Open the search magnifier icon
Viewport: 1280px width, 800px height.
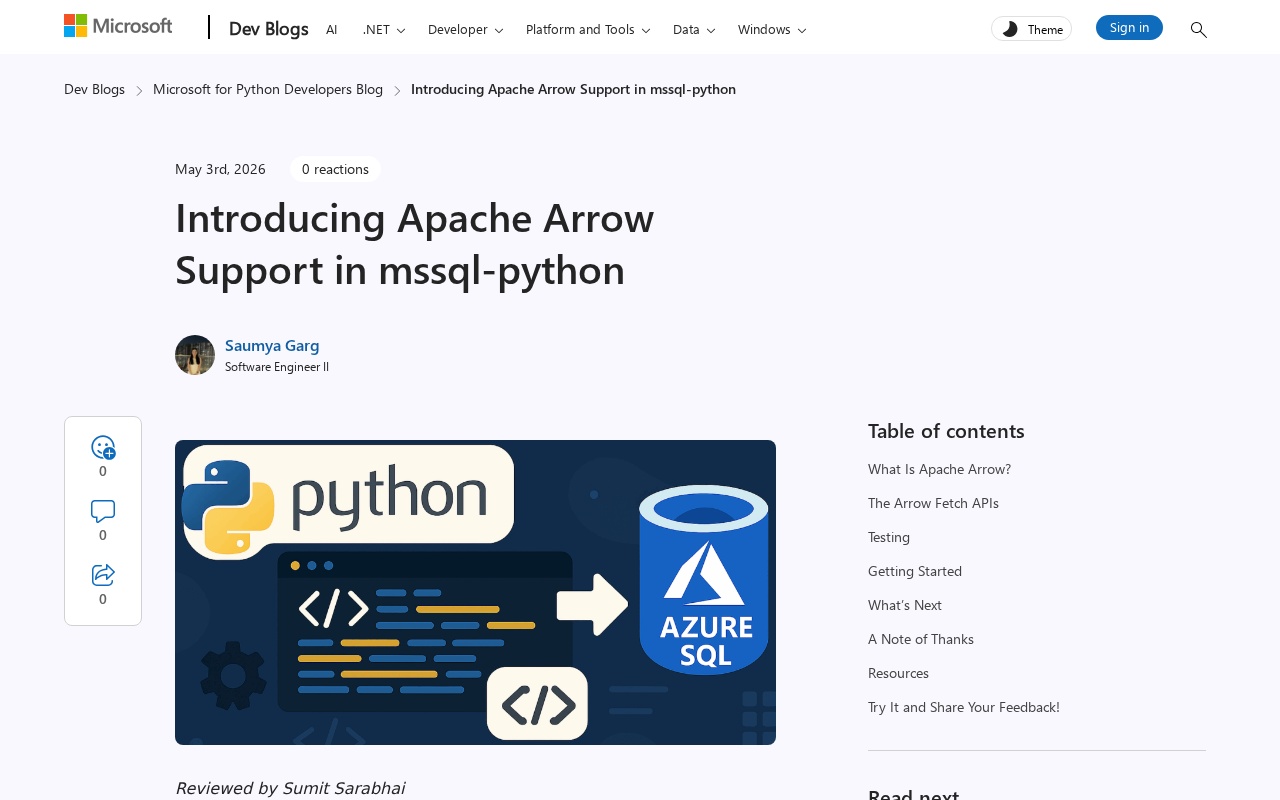(x=1198, y=30)
